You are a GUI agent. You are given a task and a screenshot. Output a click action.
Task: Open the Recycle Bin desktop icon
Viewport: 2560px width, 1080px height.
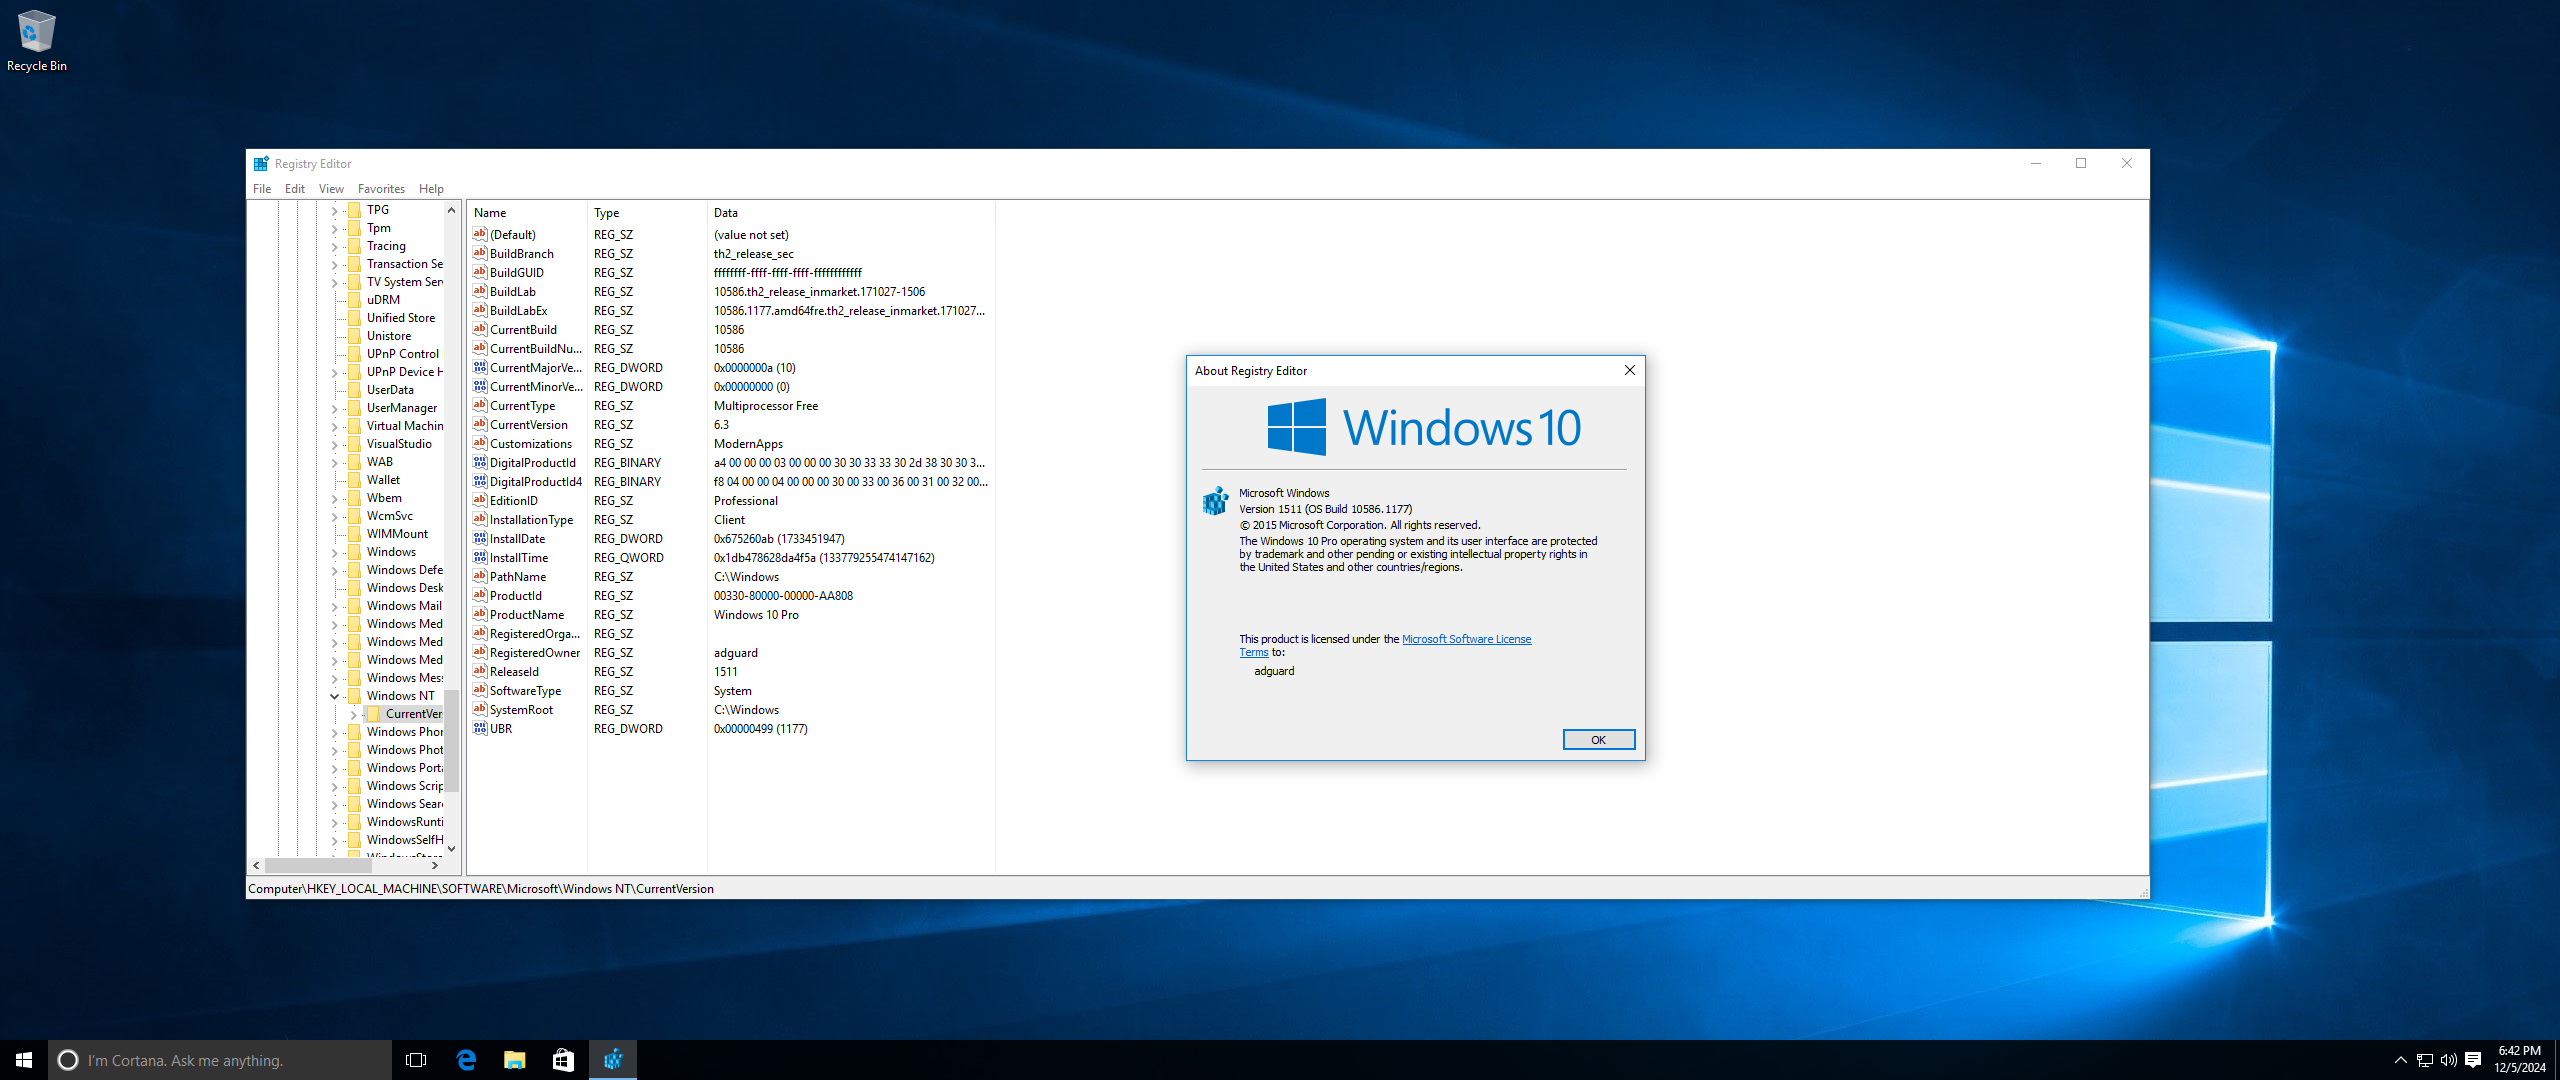(x=36, y=40)
